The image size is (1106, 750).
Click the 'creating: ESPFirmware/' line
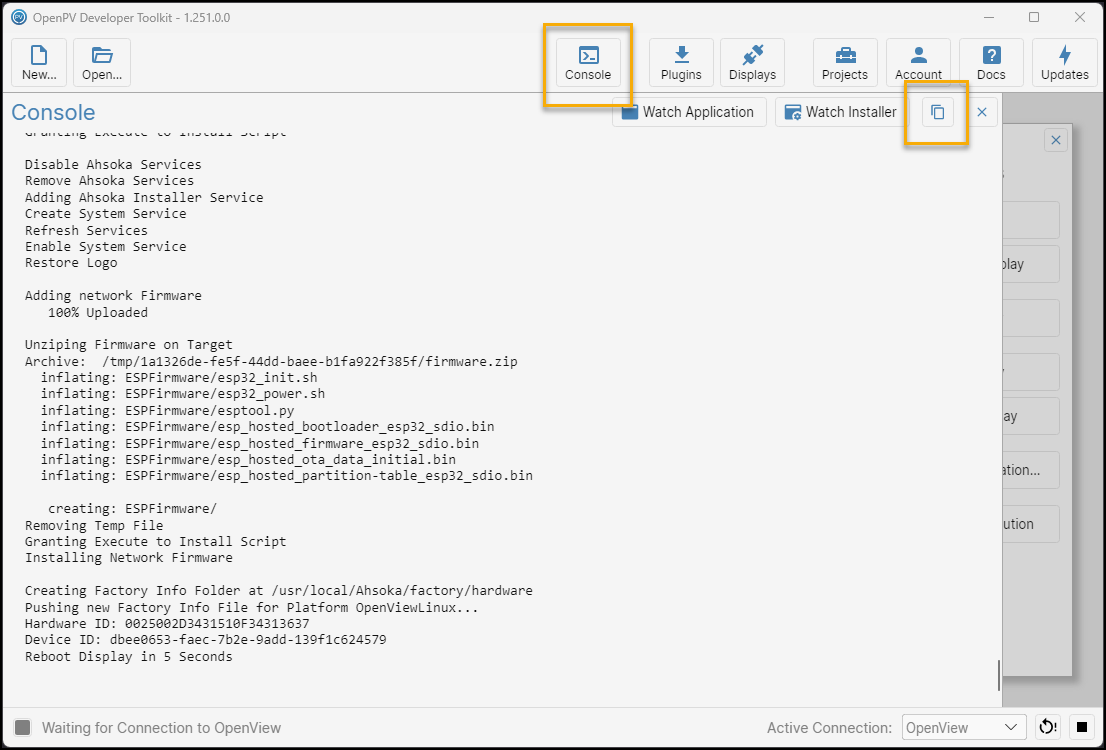click(x=133, y=509)
